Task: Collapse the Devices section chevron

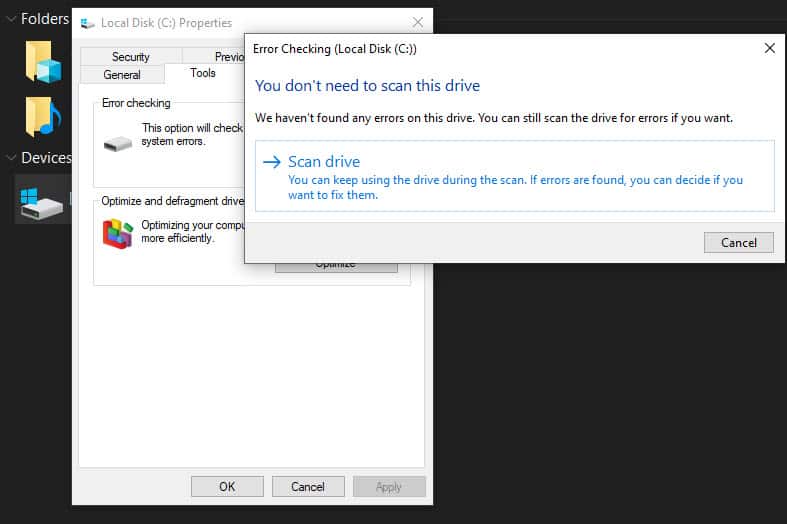Action: click(x=11, y=158)
